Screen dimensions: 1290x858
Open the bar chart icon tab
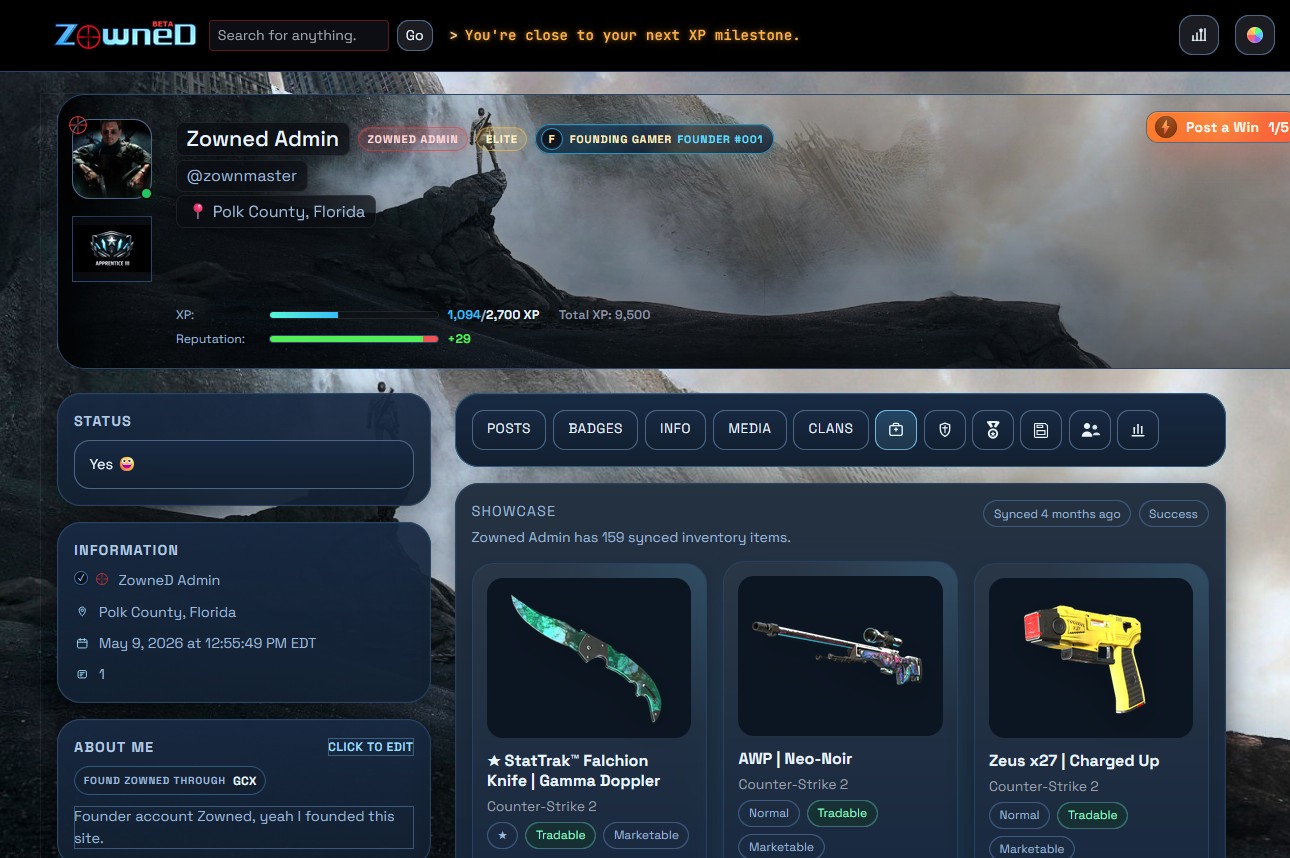[1138, 429]
